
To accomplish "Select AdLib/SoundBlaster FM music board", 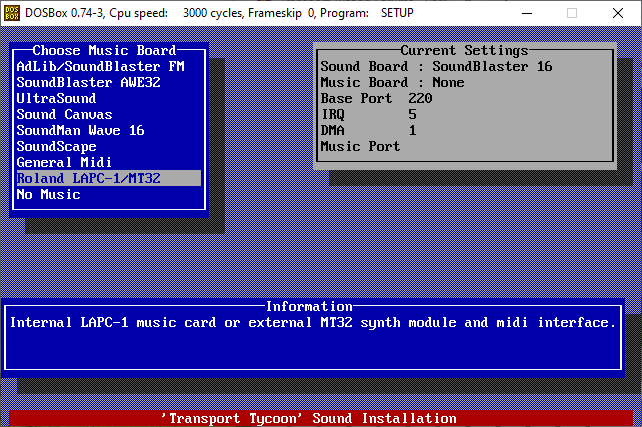I will 100,66.
